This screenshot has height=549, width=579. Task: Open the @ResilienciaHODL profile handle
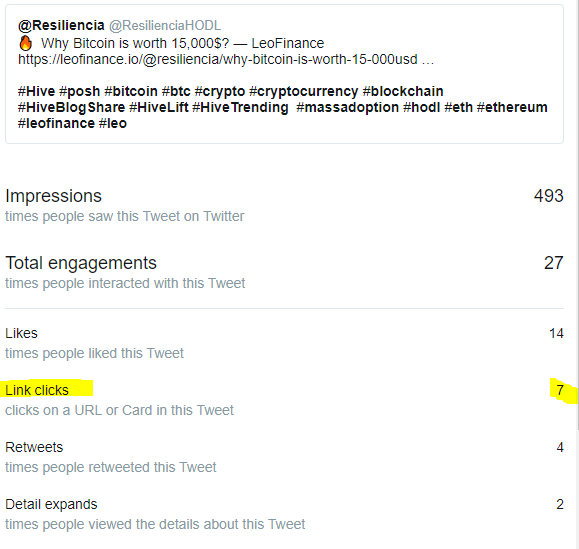click(165, 25)
